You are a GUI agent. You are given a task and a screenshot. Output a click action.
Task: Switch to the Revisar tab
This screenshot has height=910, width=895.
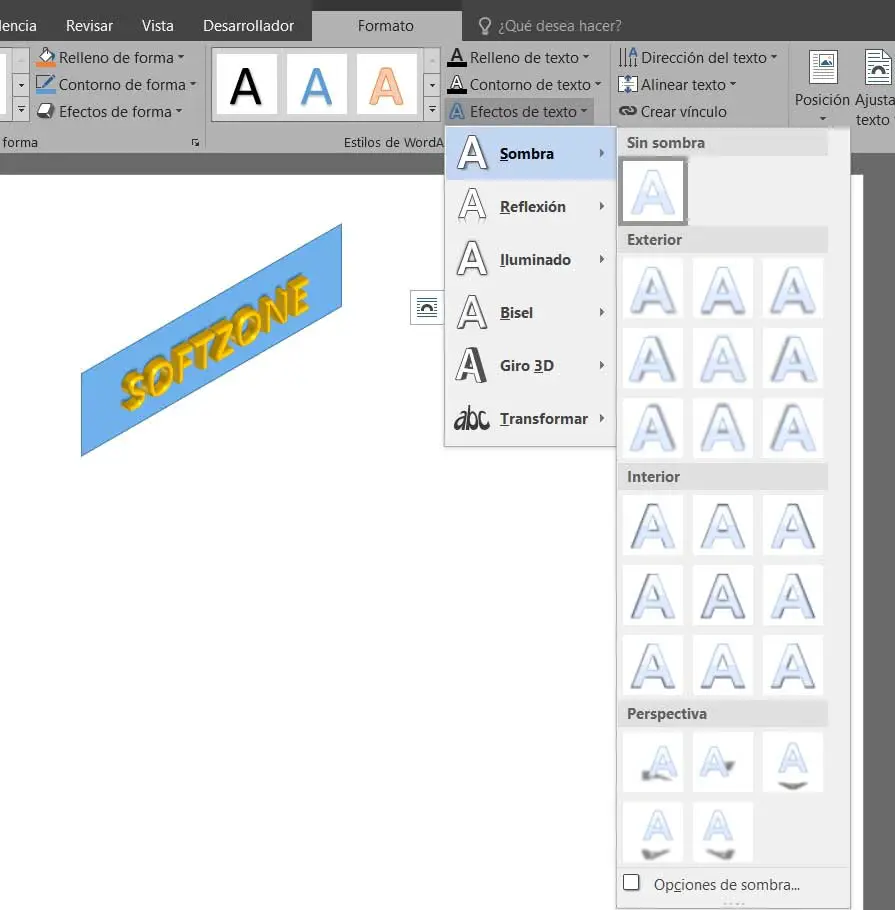click(89, 26)
